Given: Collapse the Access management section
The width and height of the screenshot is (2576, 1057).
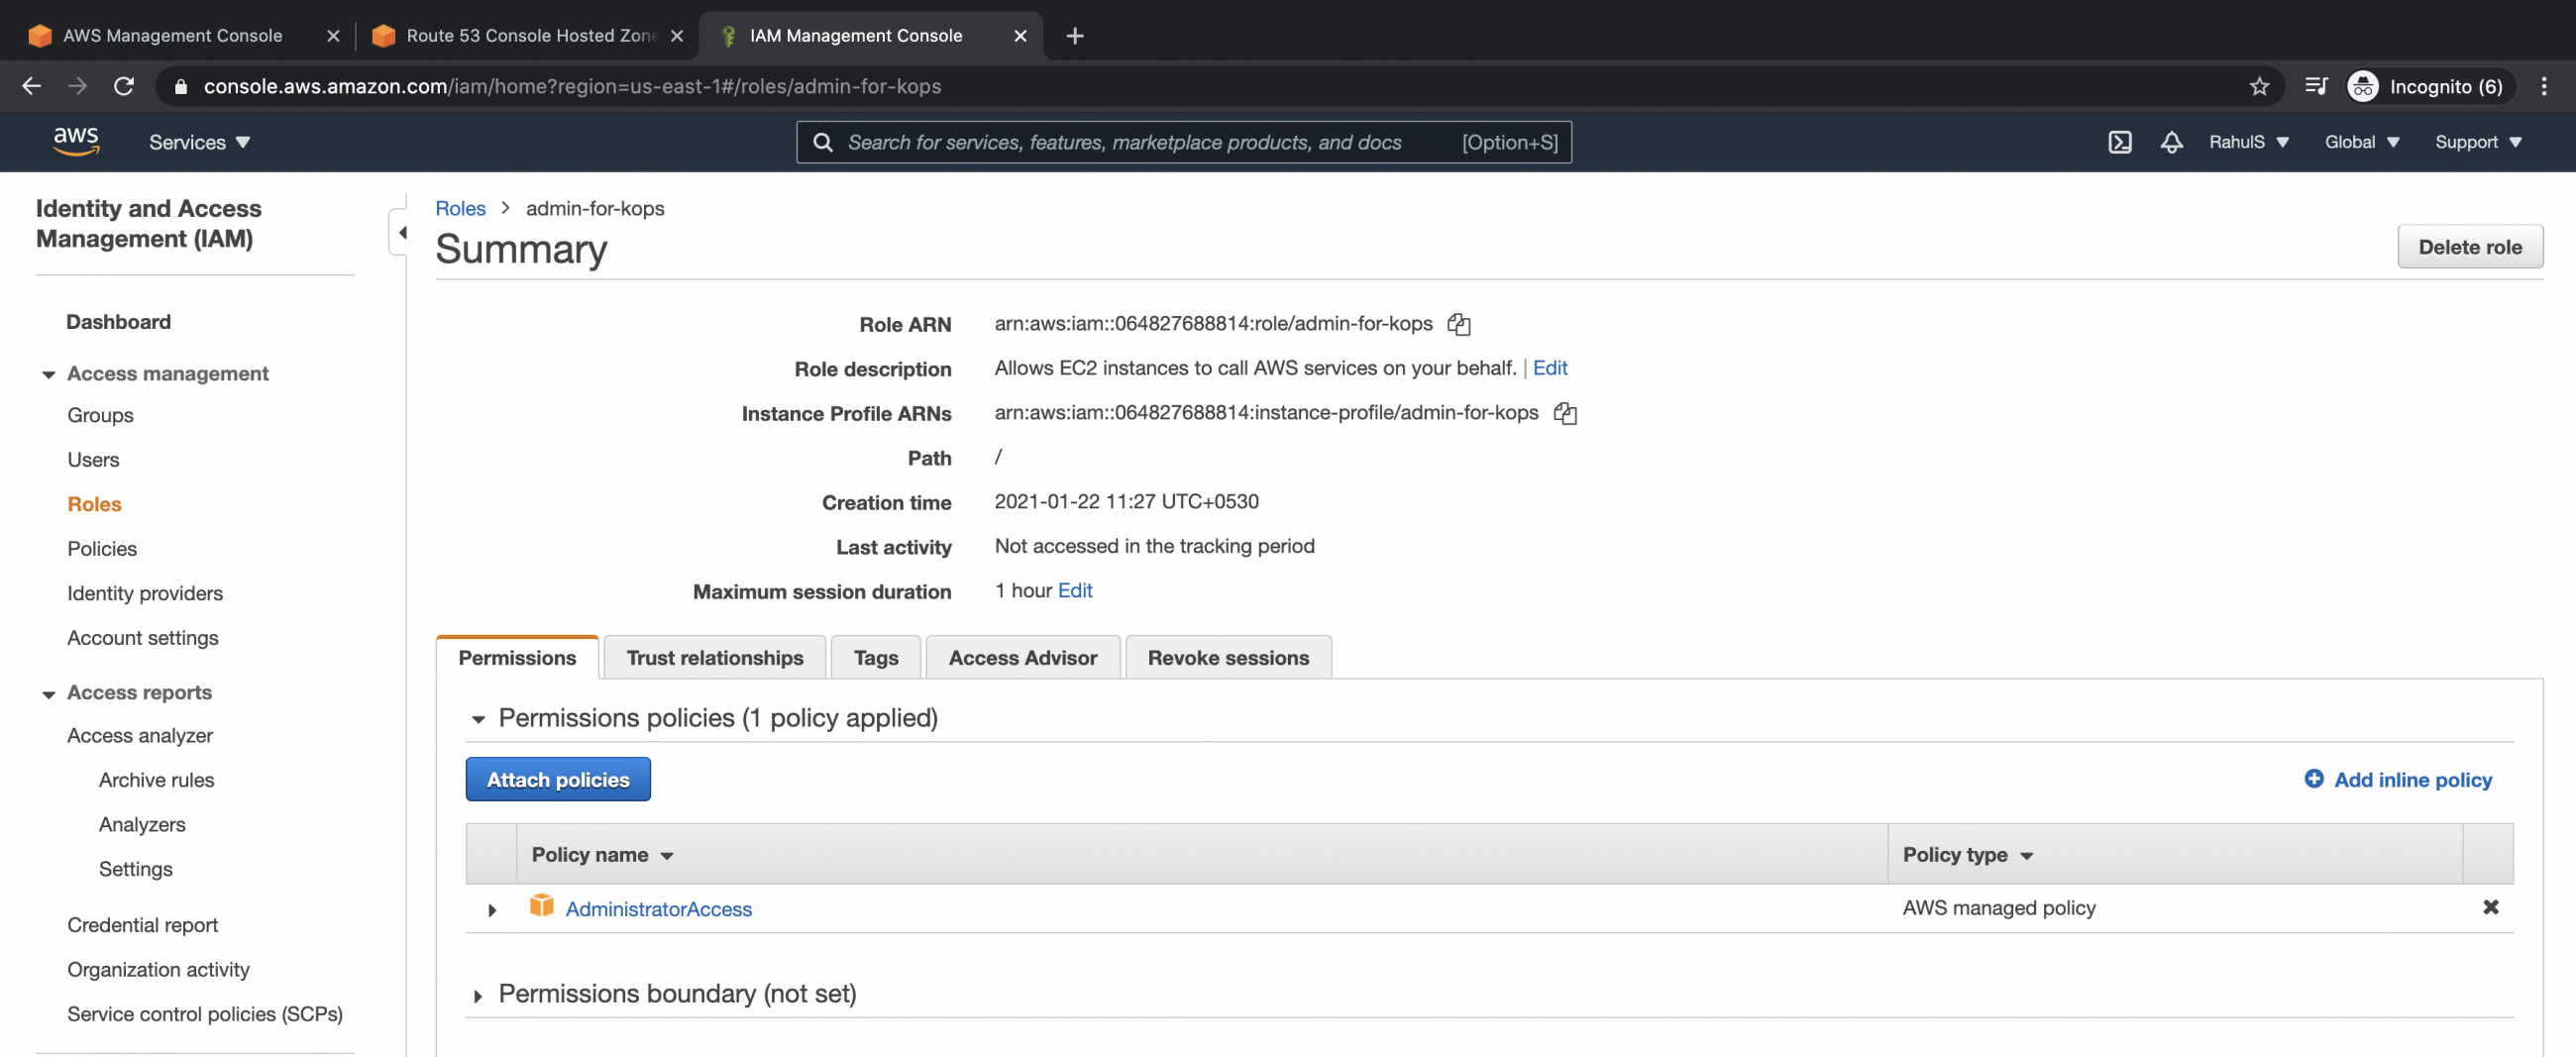Looking at the screenshot, I should (x=48, y=374).
